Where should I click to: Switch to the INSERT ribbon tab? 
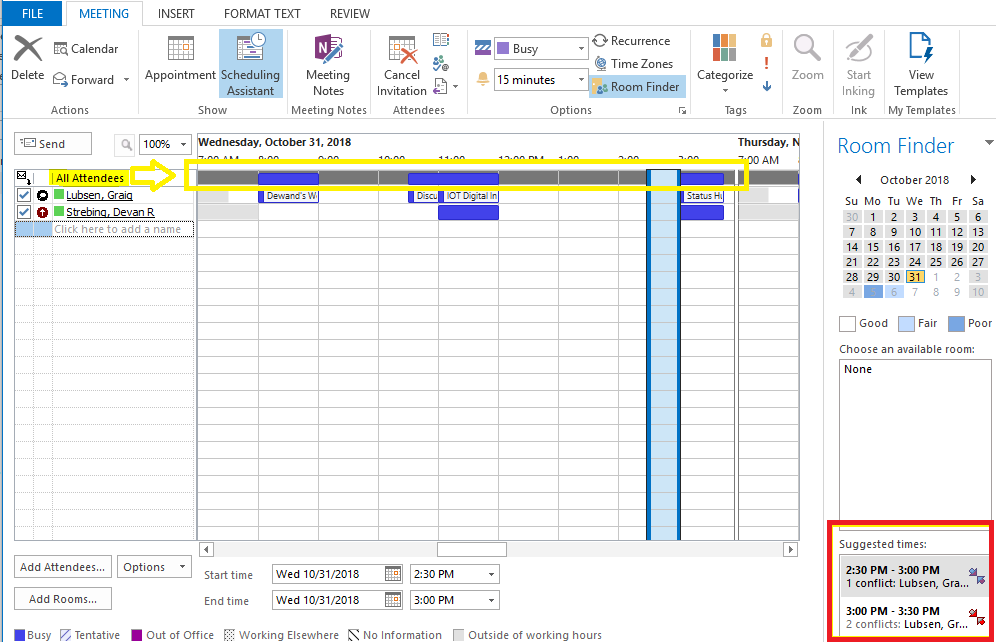click(x=176, y=14)
